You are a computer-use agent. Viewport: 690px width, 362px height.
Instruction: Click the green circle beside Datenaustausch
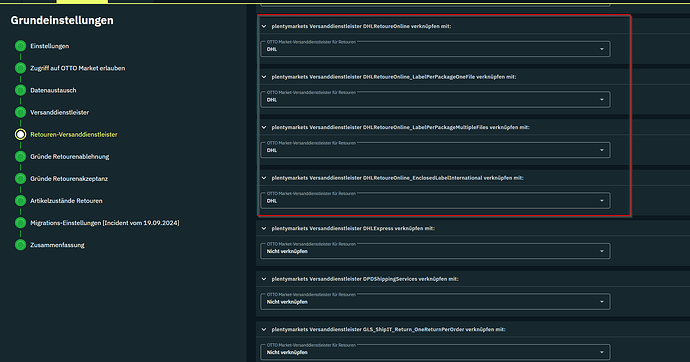(x=20, y=90)
